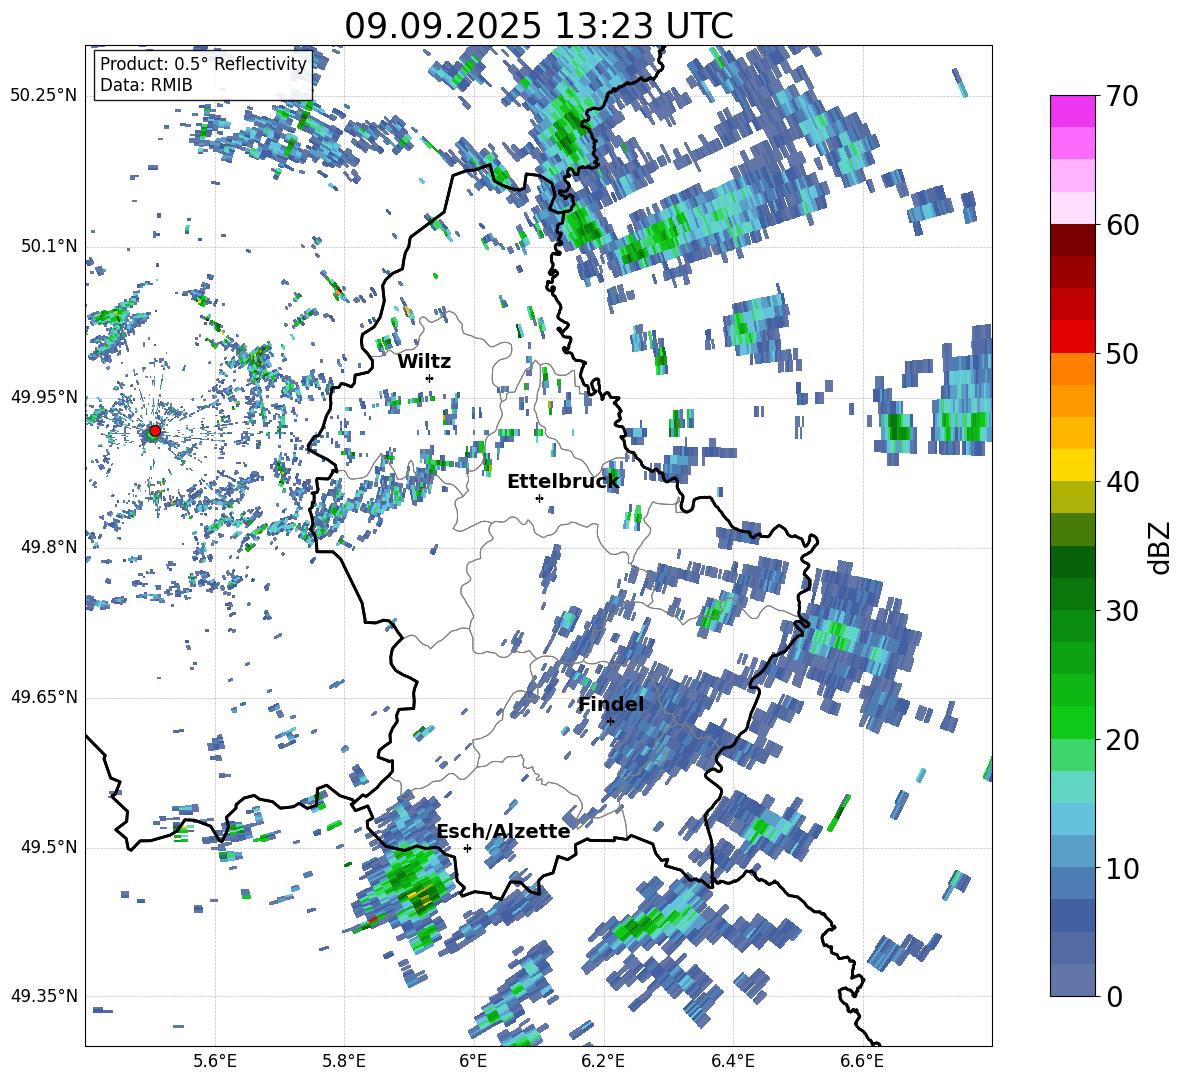Screen dimensions: 1184x1081
Task: Click the 'Data: RMIB' text
Action: (x=146, y=85)
